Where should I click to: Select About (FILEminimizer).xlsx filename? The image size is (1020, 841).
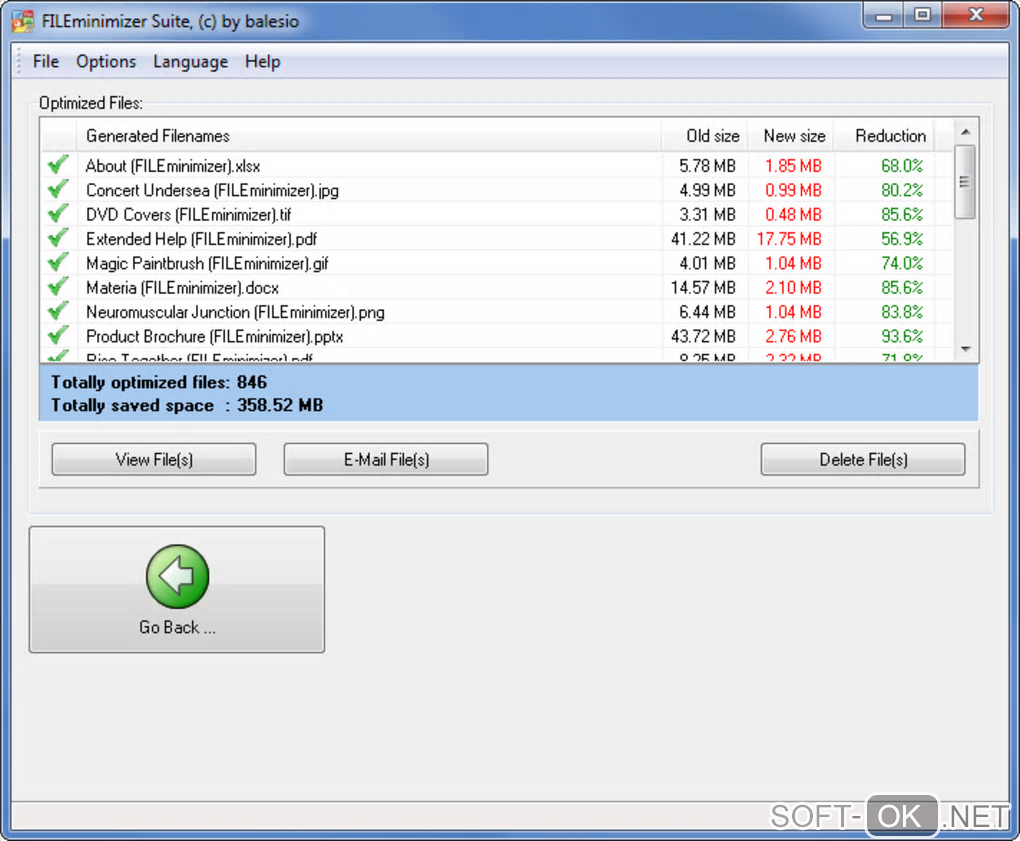point(173,166)
